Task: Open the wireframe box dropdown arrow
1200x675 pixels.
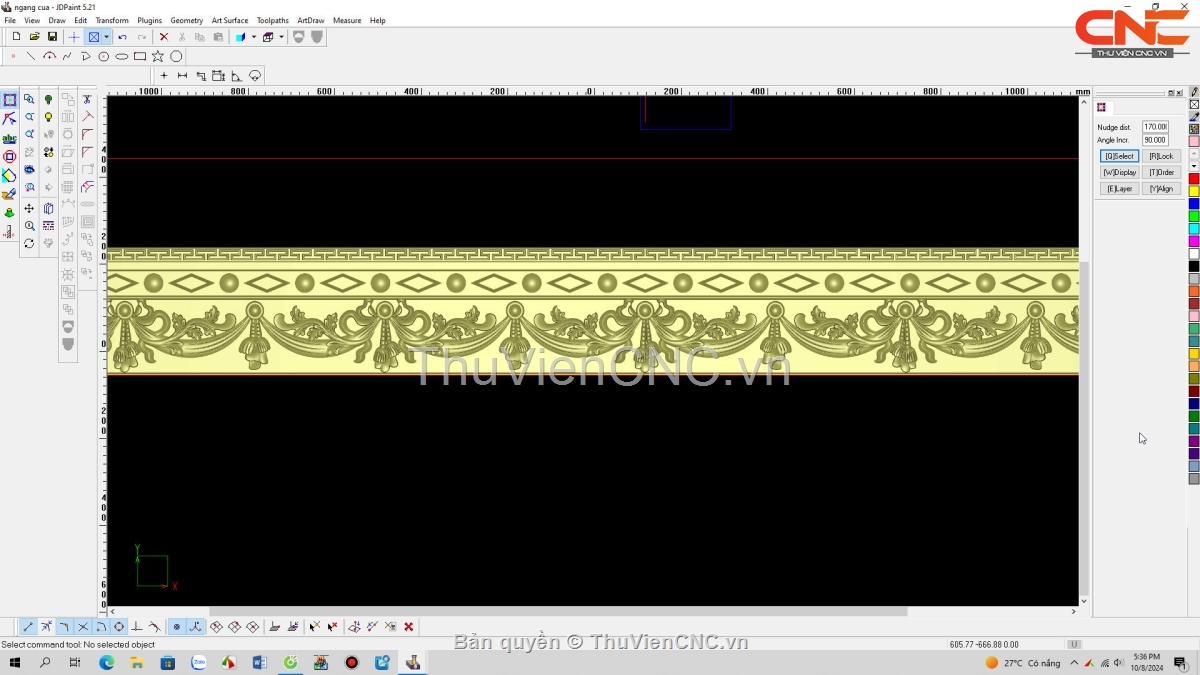Action: (282, 37)
